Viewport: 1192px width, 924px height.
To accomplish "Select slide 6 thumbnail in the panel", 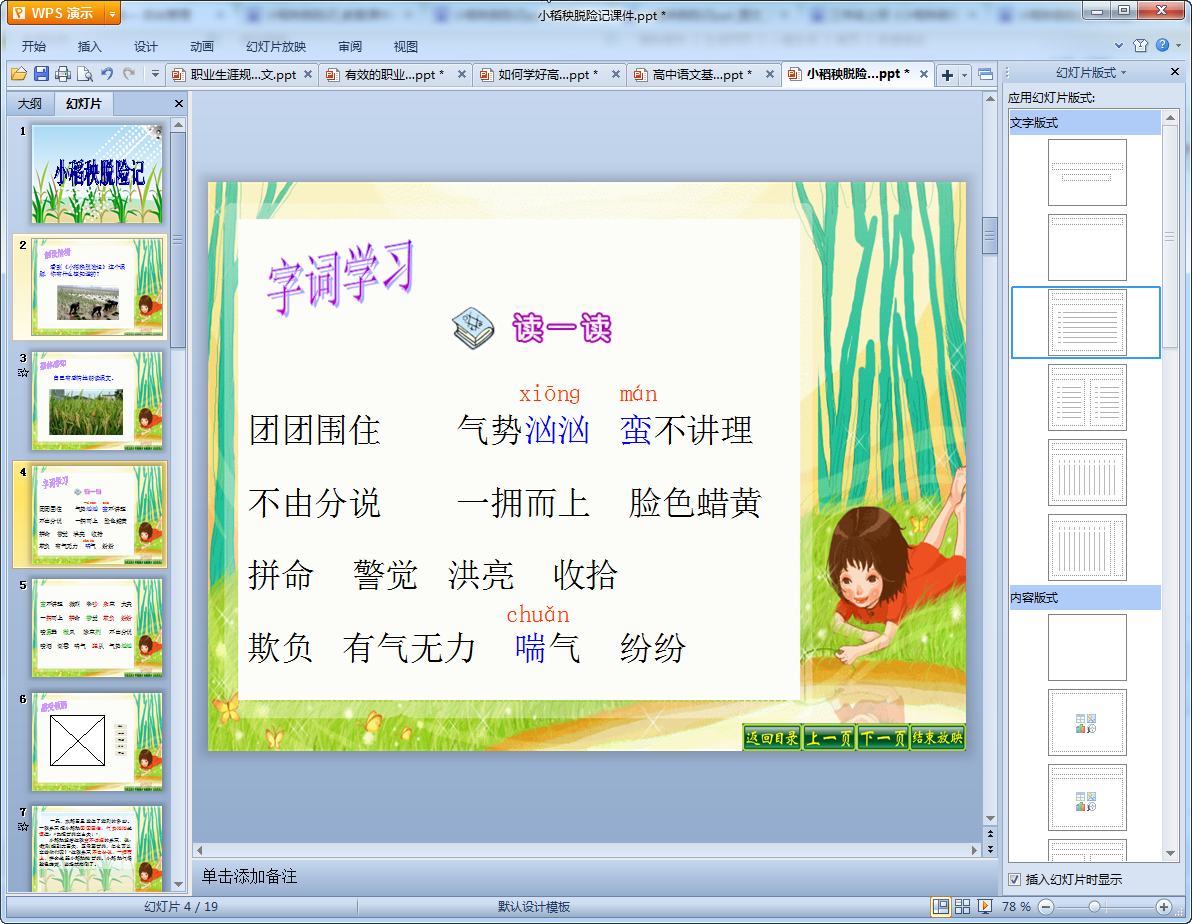I will 97,741.
